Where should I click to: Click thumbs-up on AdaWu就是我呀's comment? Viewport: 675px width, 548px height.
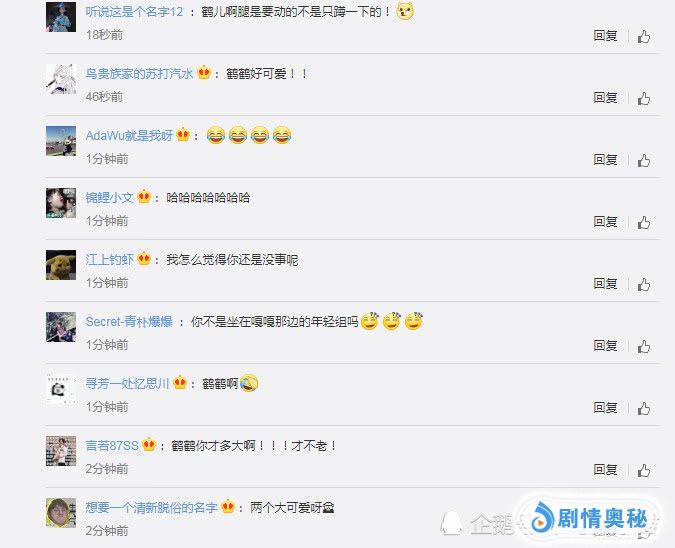coord(644,161)
